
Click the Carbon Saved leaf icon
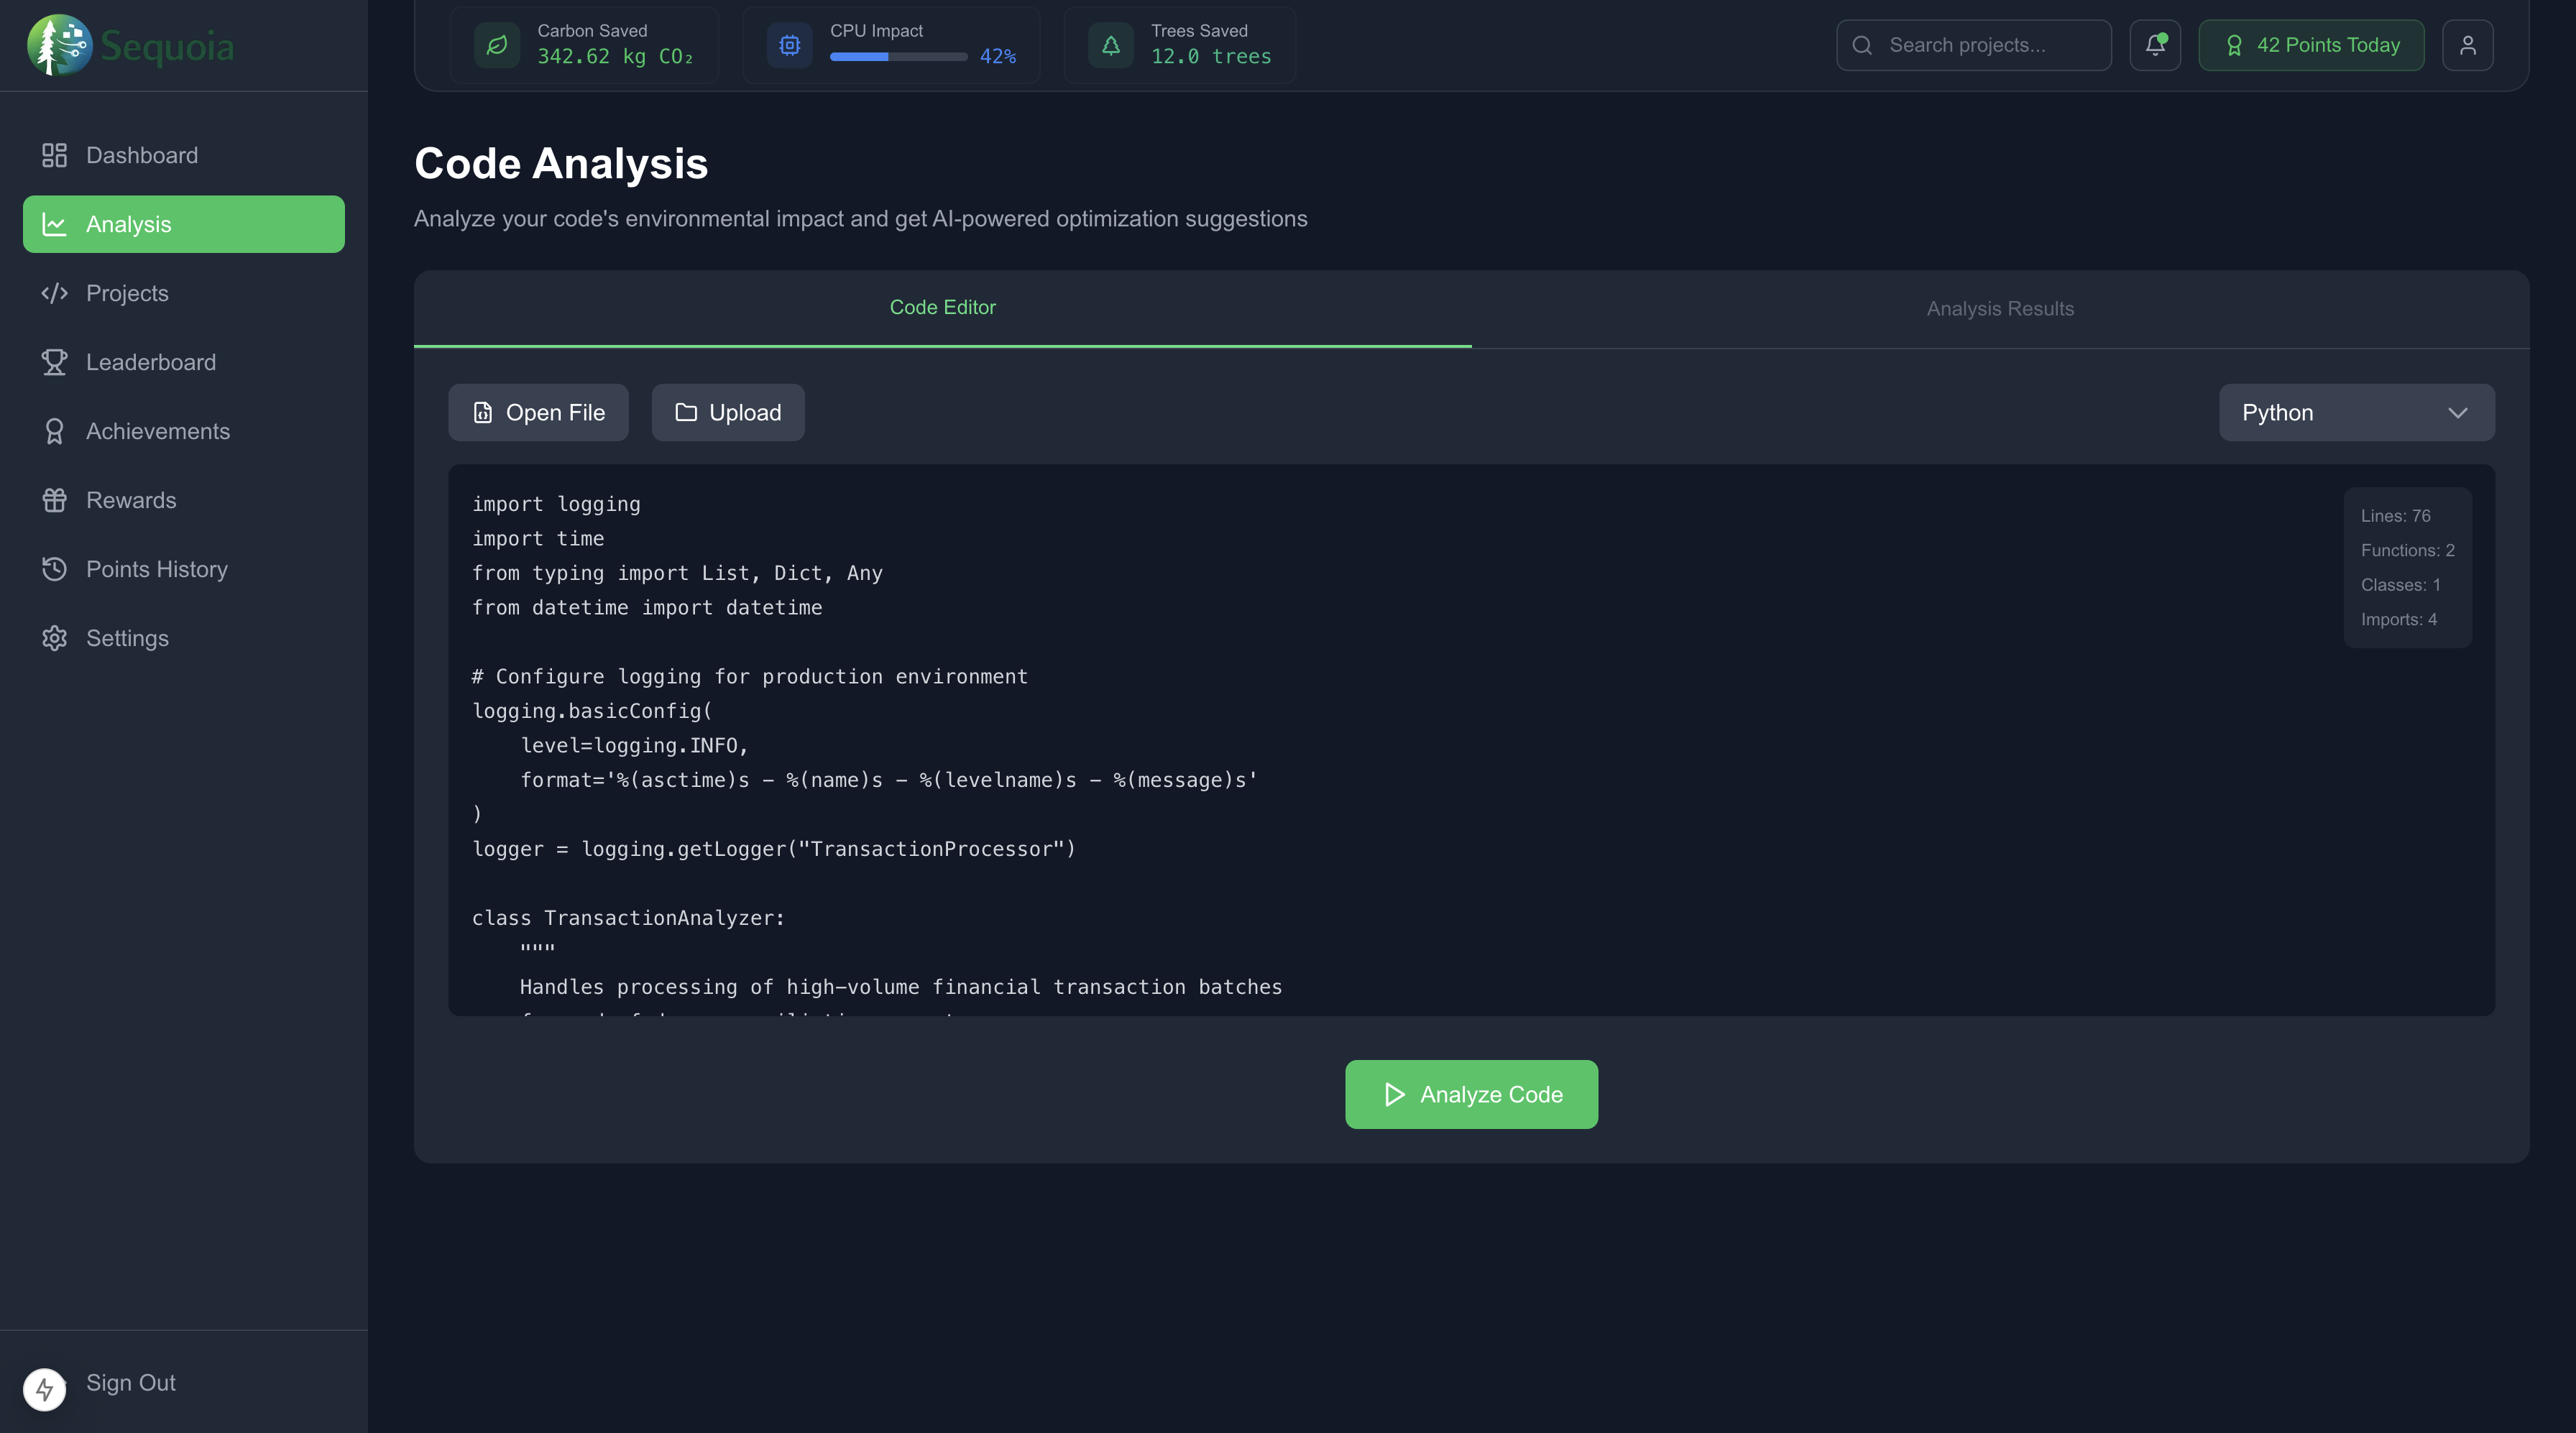497,45
